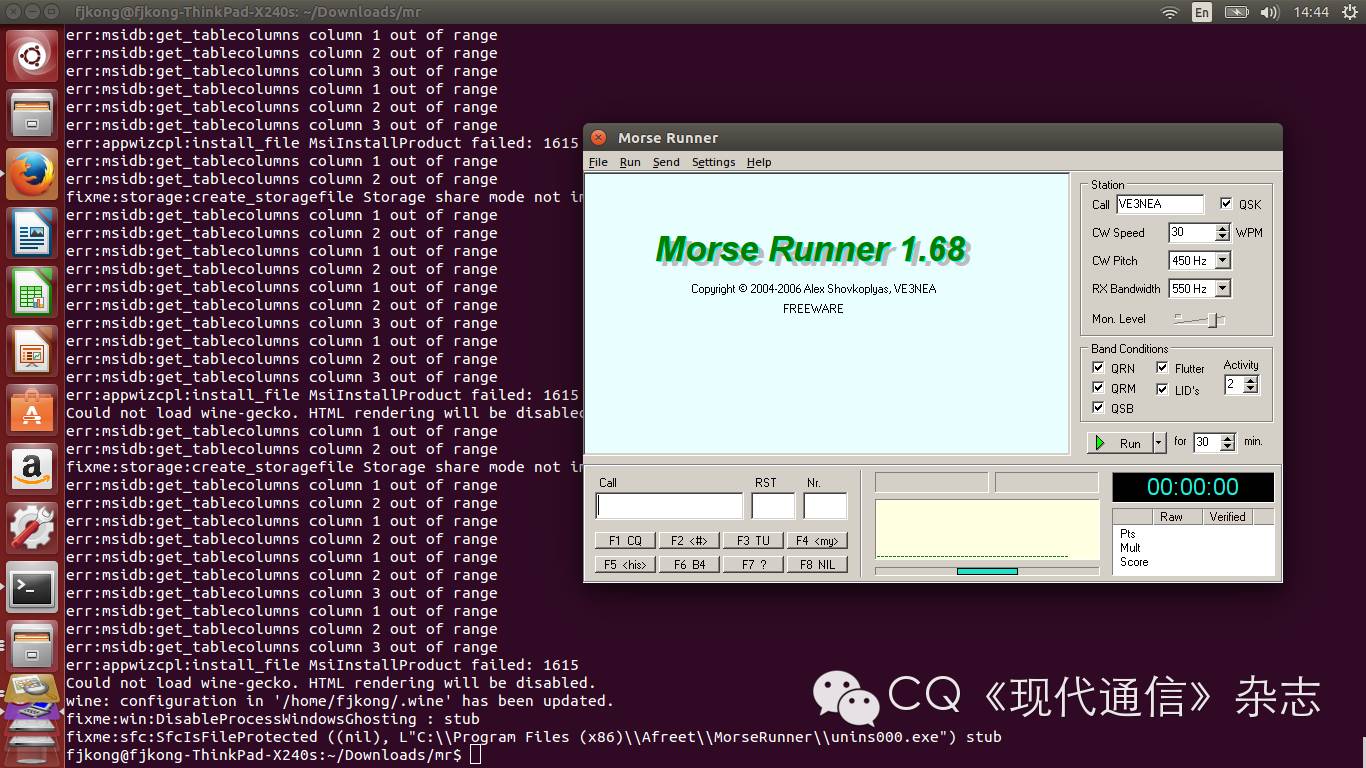The width and height of the screenshot is (1366, 768).
Task: Open System Settings wrench icon
Action: click(32, 528)
